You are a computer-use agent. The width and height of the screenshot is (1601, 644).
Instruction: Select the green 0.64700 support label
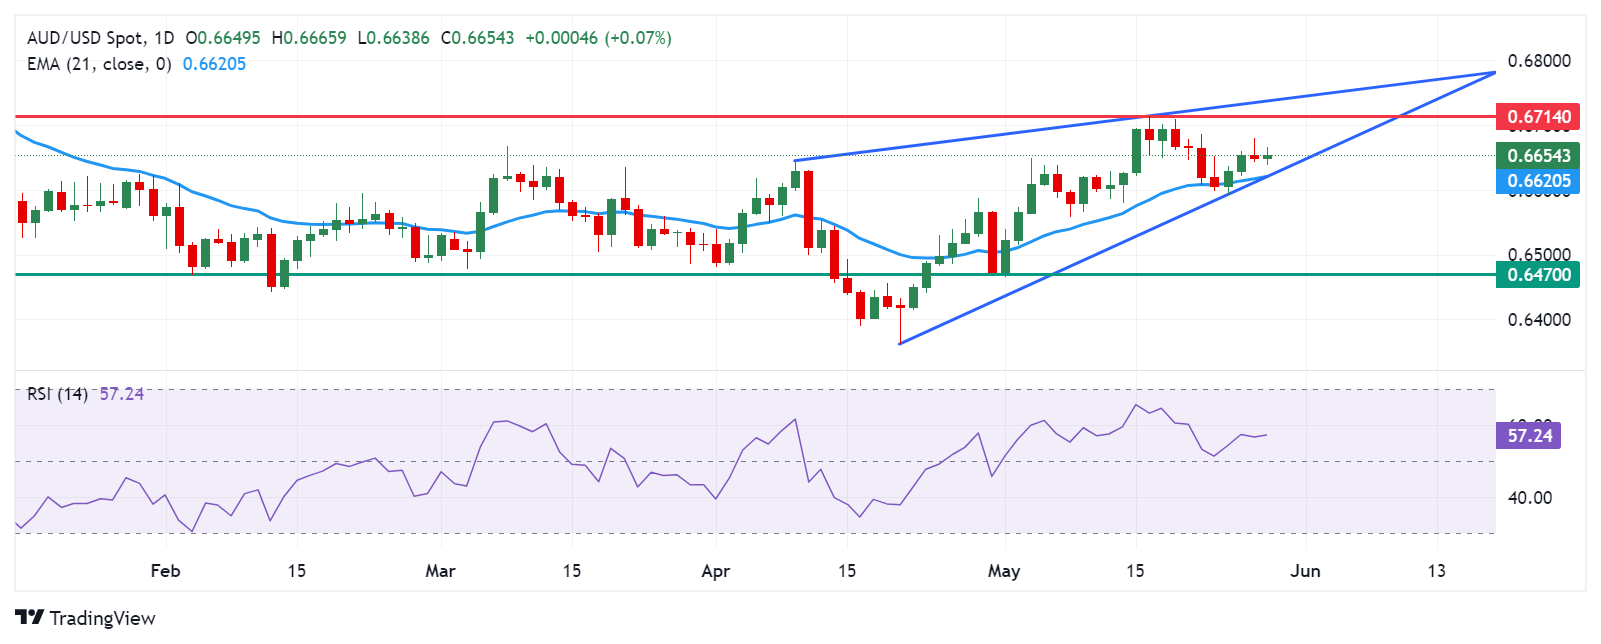pyautogui.click(x=1538, y=274)
